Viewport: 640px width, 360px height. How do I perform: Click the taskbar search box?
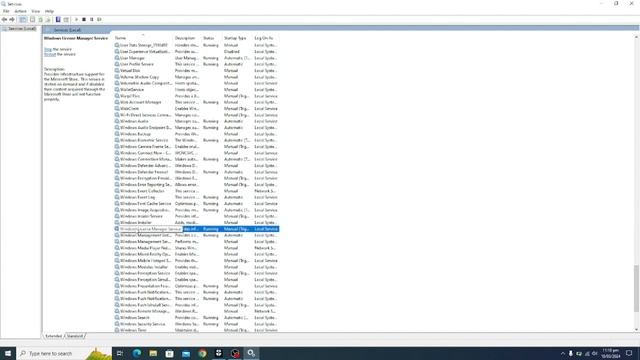[x=64, y=353]
